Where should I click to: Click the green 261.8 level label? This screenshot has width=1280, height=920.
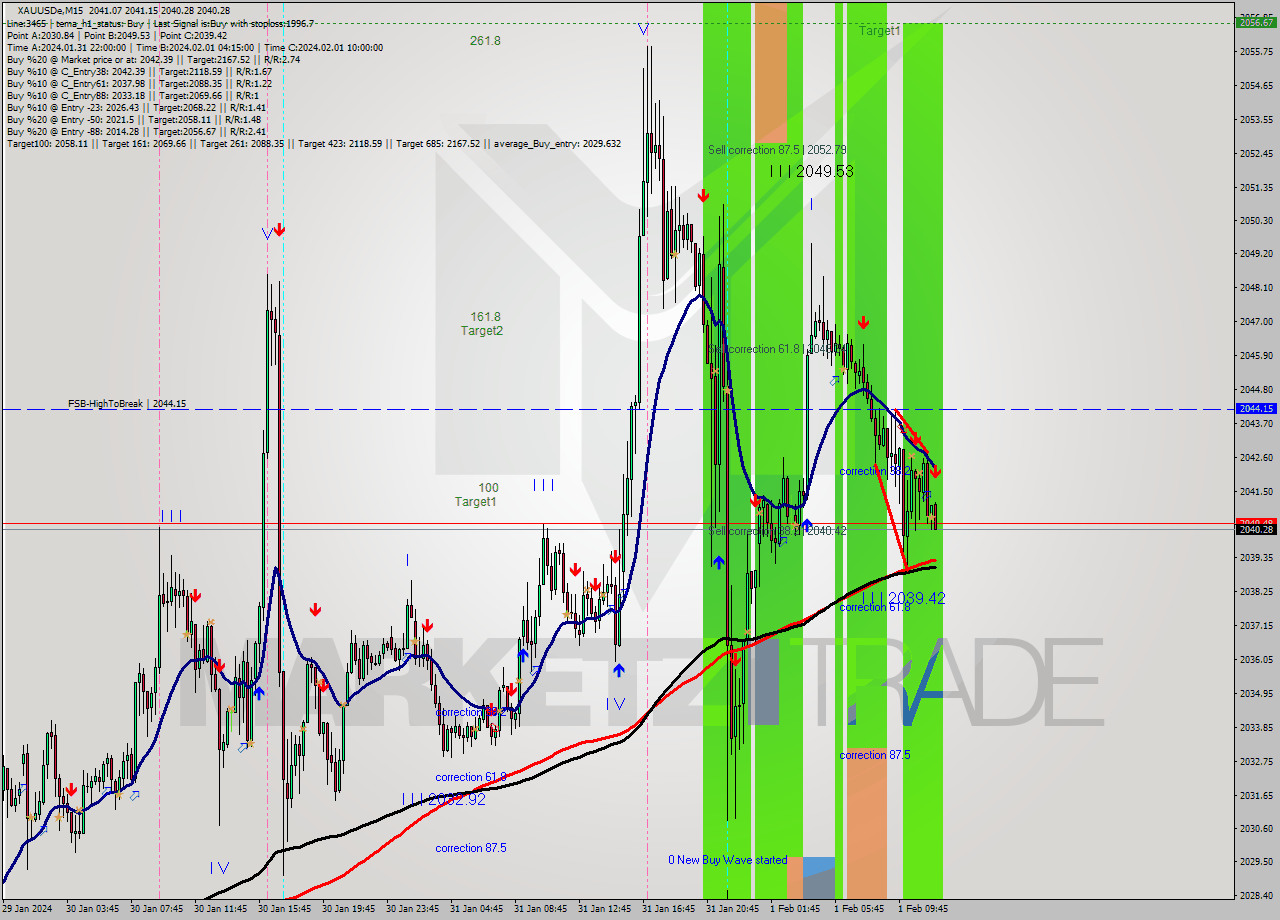[485, 41]
